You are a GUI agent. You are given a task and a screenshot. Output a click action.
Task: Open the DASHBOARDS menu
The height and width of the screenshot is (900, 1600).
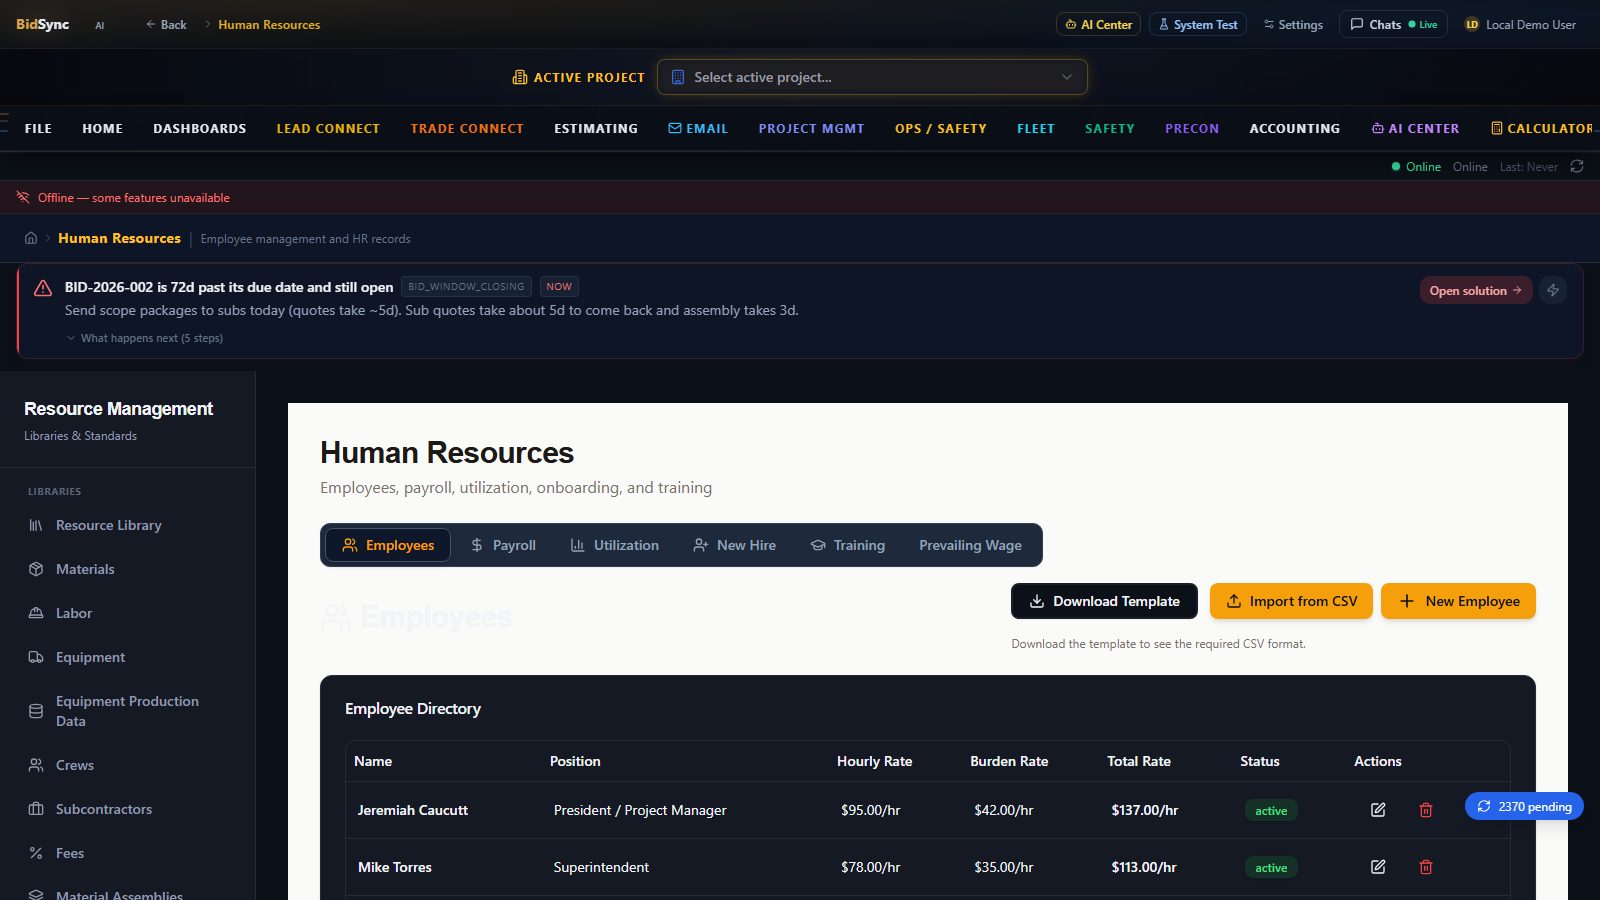pyautogui.click(x=199, y=128)
